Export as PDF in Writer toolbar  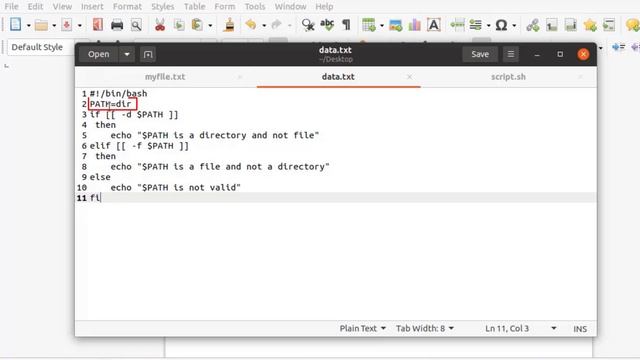[98, 25]
